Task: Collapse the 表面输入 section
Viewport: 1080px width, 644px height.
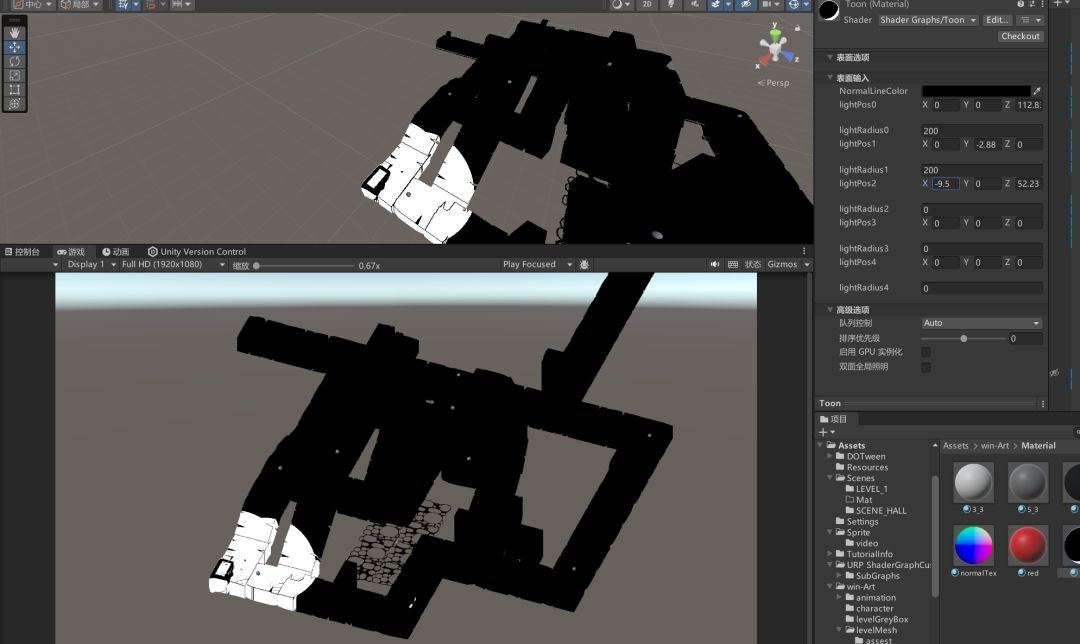Action: tap(830, 78)
